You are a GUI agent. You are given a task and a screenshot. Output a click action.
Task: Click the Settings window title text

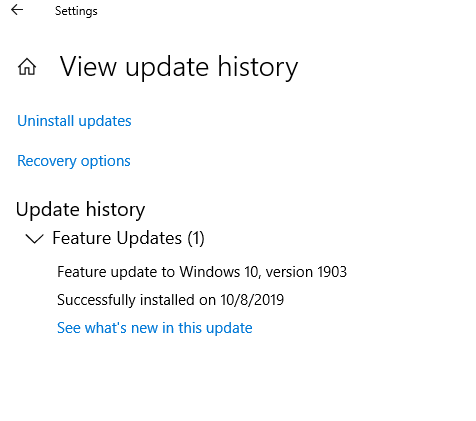76,11
